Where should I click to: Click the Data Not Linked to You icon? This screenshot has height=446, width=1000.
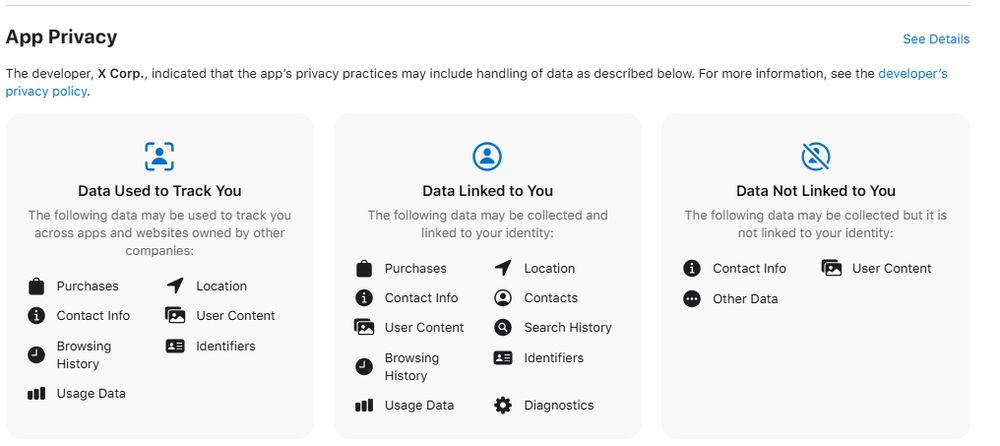pyautogui.click(x=815, y=156)
